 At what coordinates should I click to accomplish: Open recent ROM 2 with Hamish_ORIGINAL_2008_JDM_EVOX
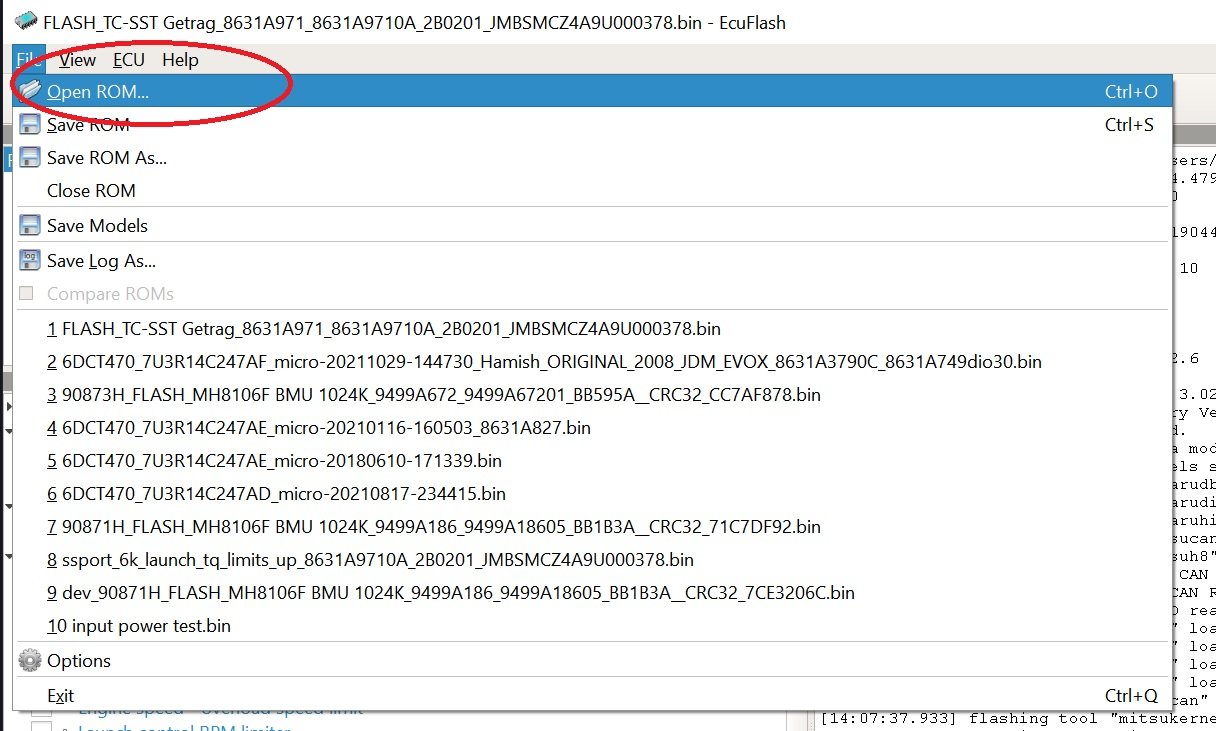pyautogui.click(x=592, y=362)
